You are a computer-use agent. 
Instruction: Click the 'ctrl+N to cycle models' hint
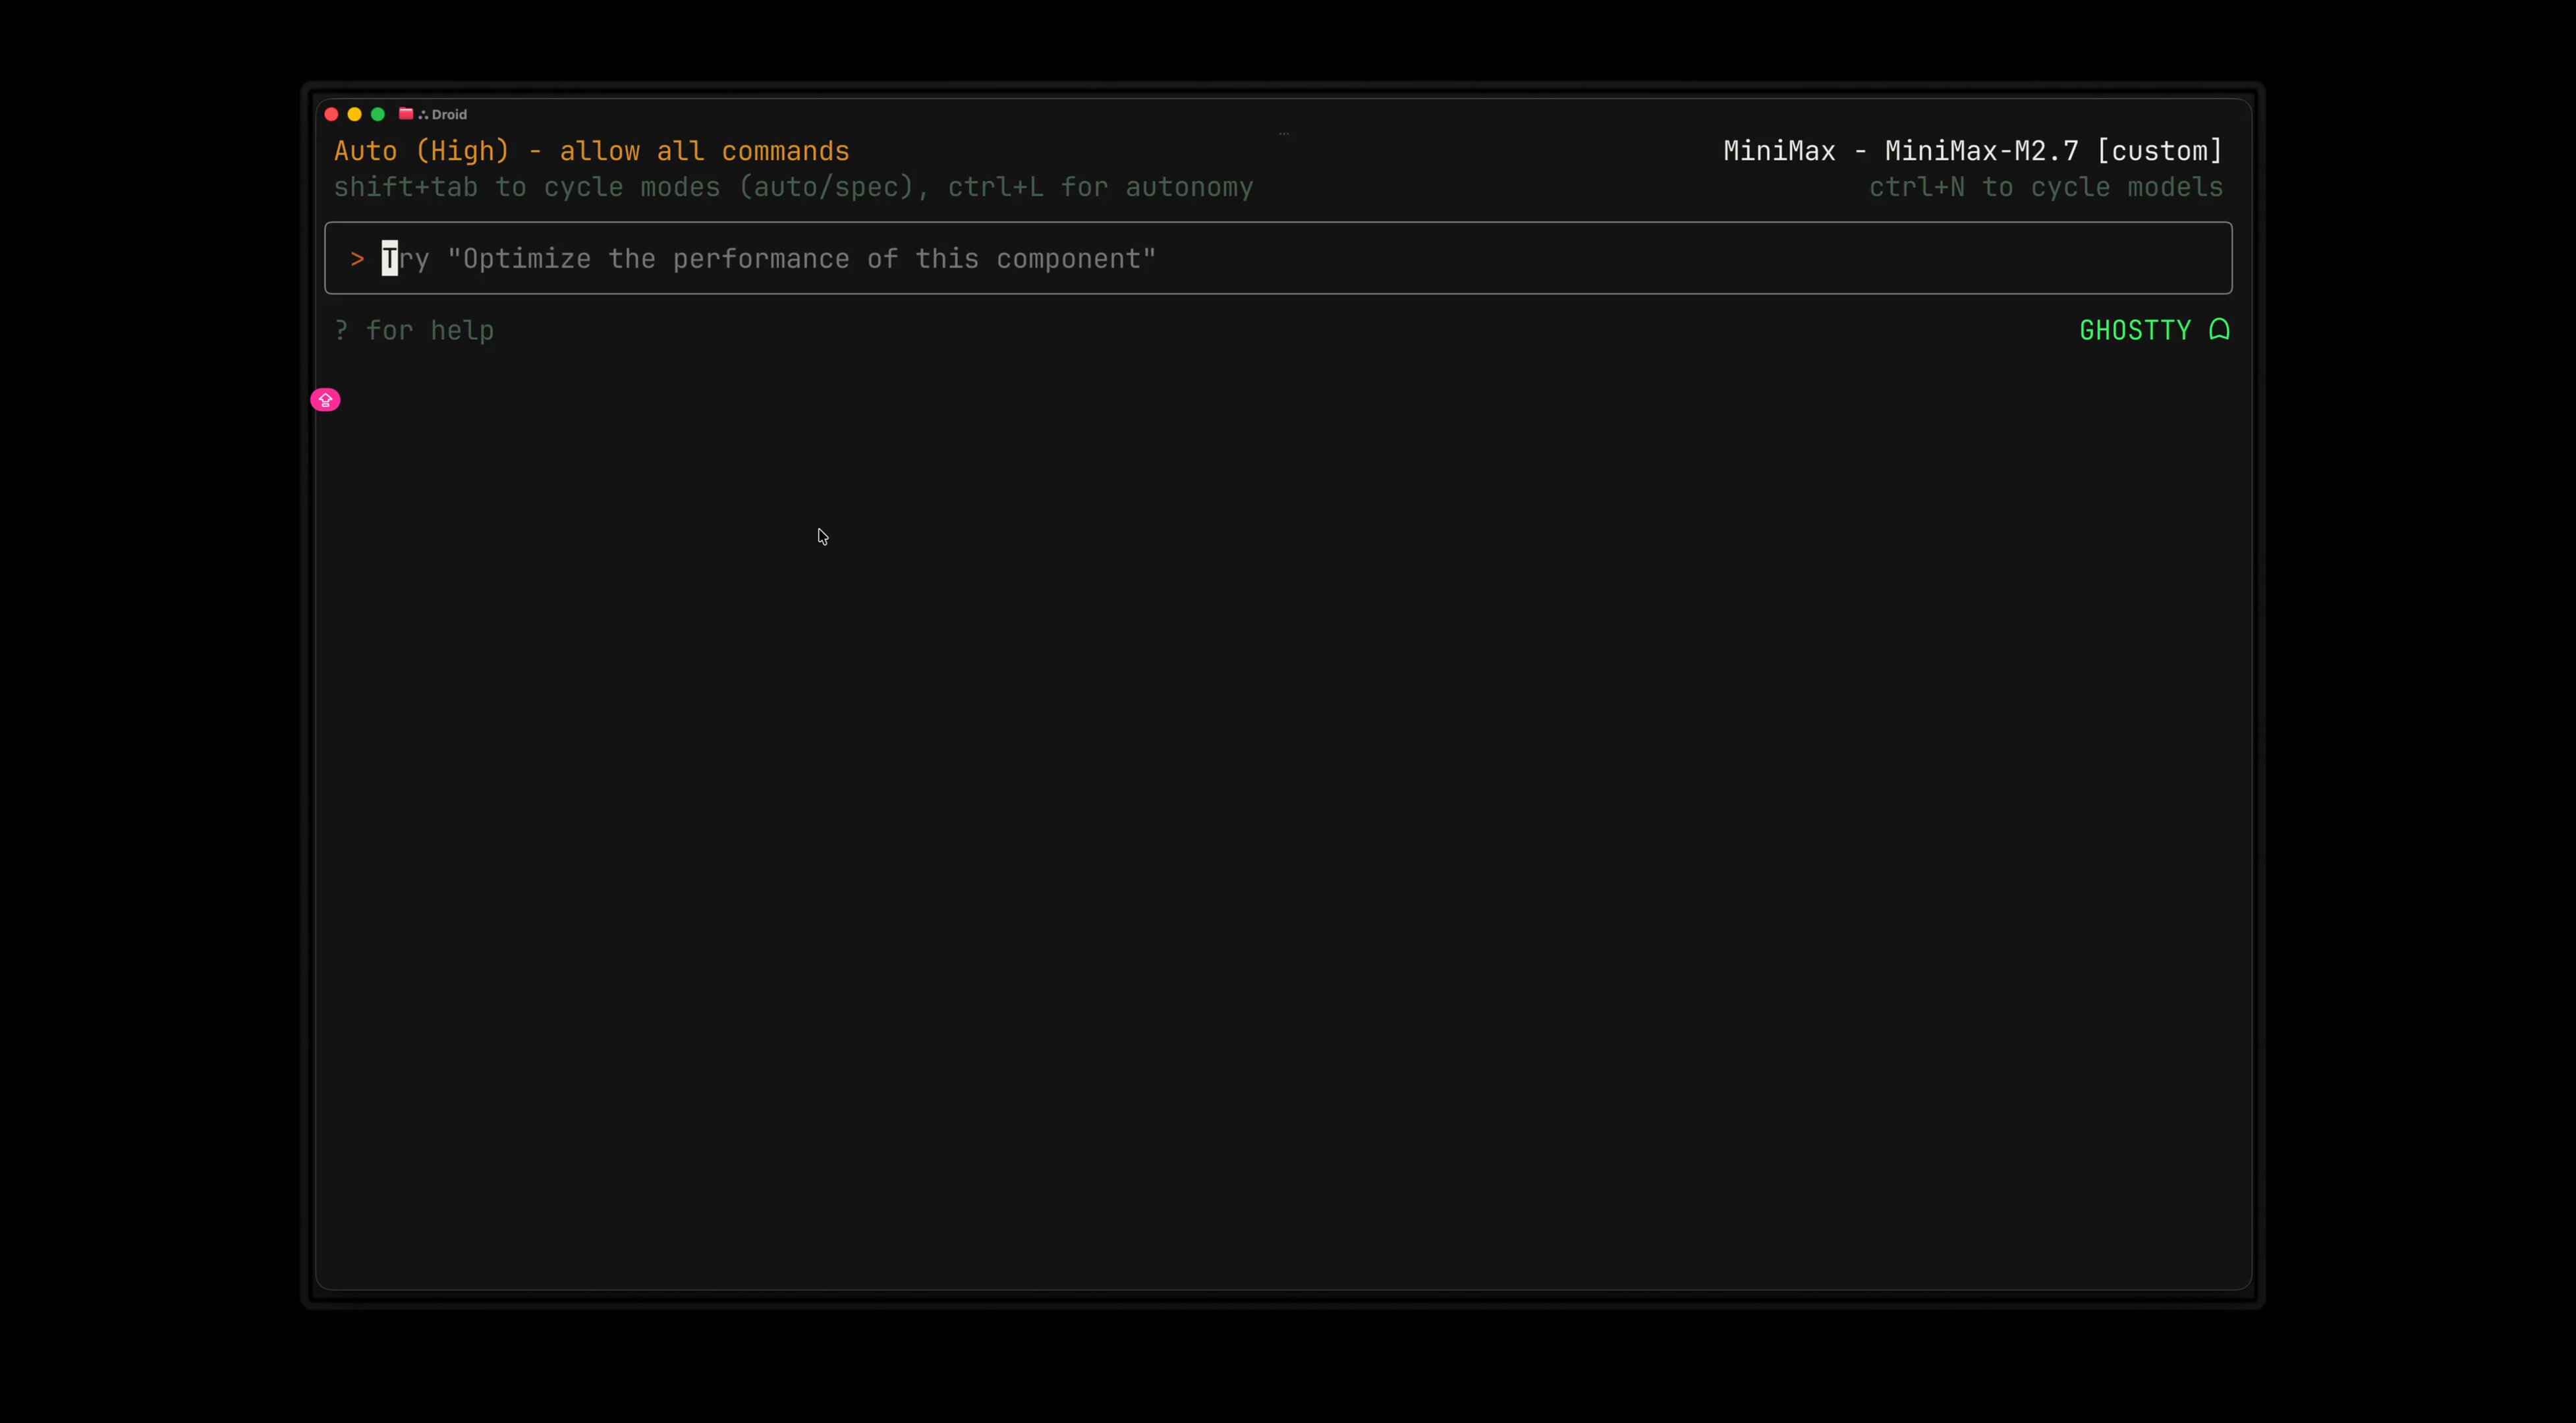[x=2046, y=187]
